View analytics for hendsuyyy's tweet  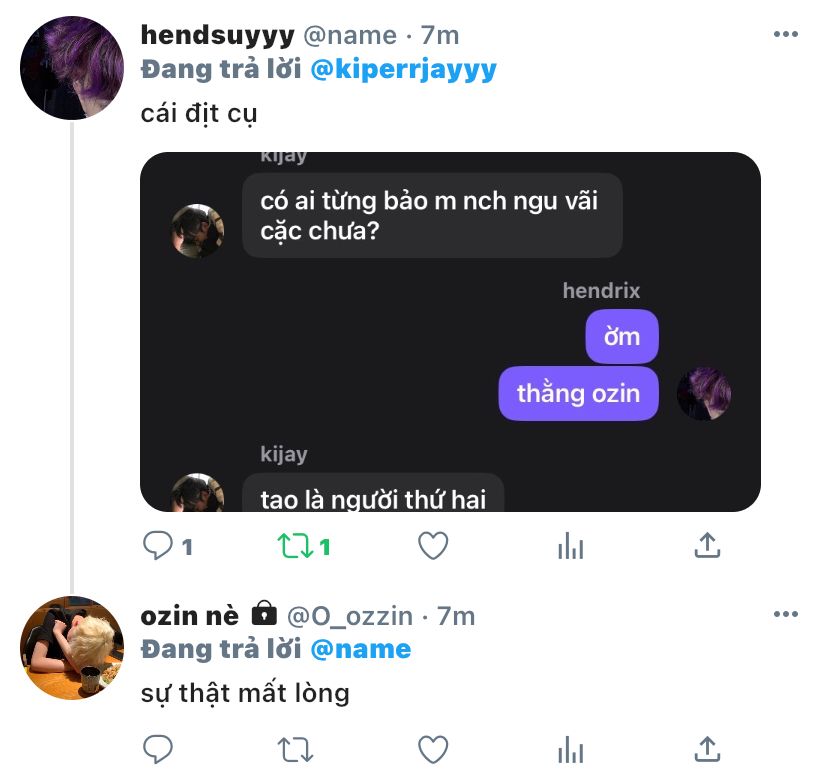570,546
